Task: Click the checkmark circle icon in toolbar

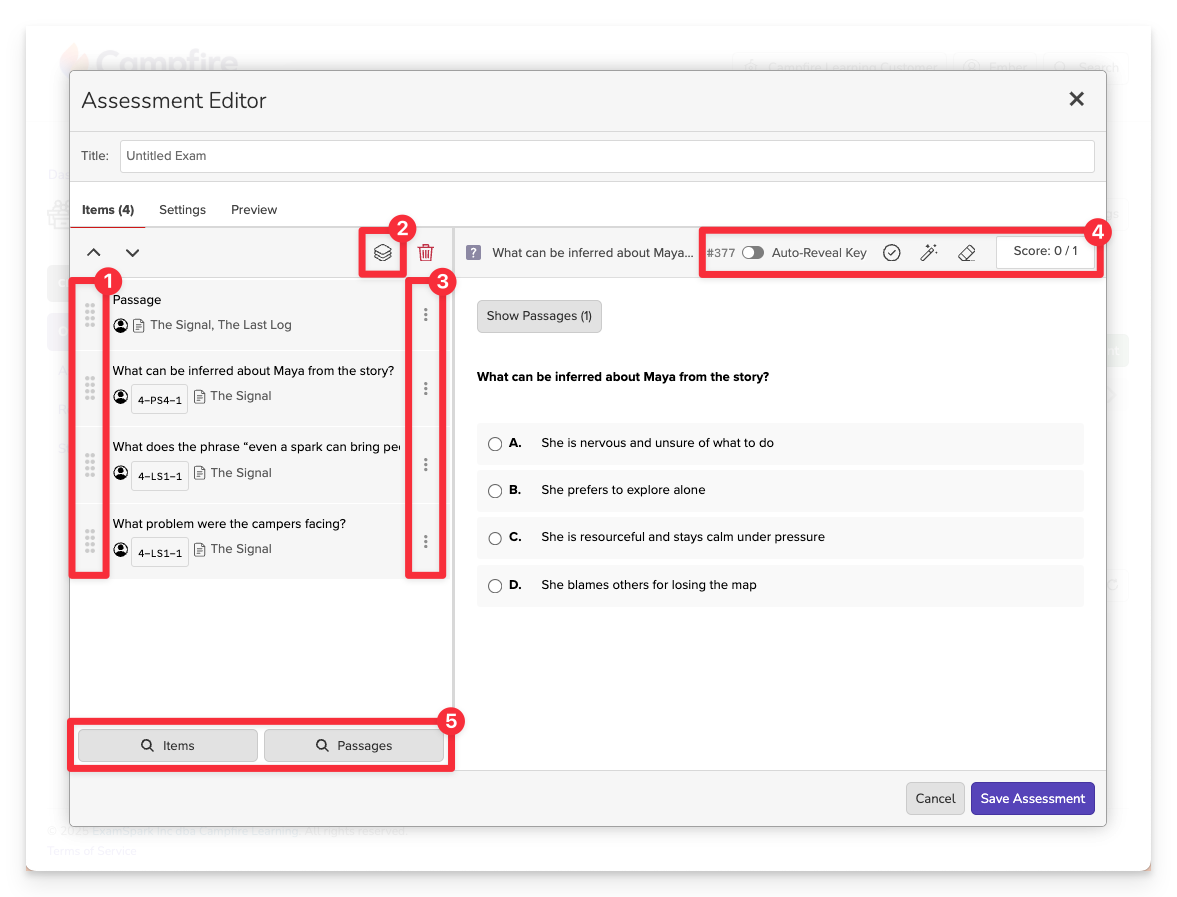Action: pos(891,253)
